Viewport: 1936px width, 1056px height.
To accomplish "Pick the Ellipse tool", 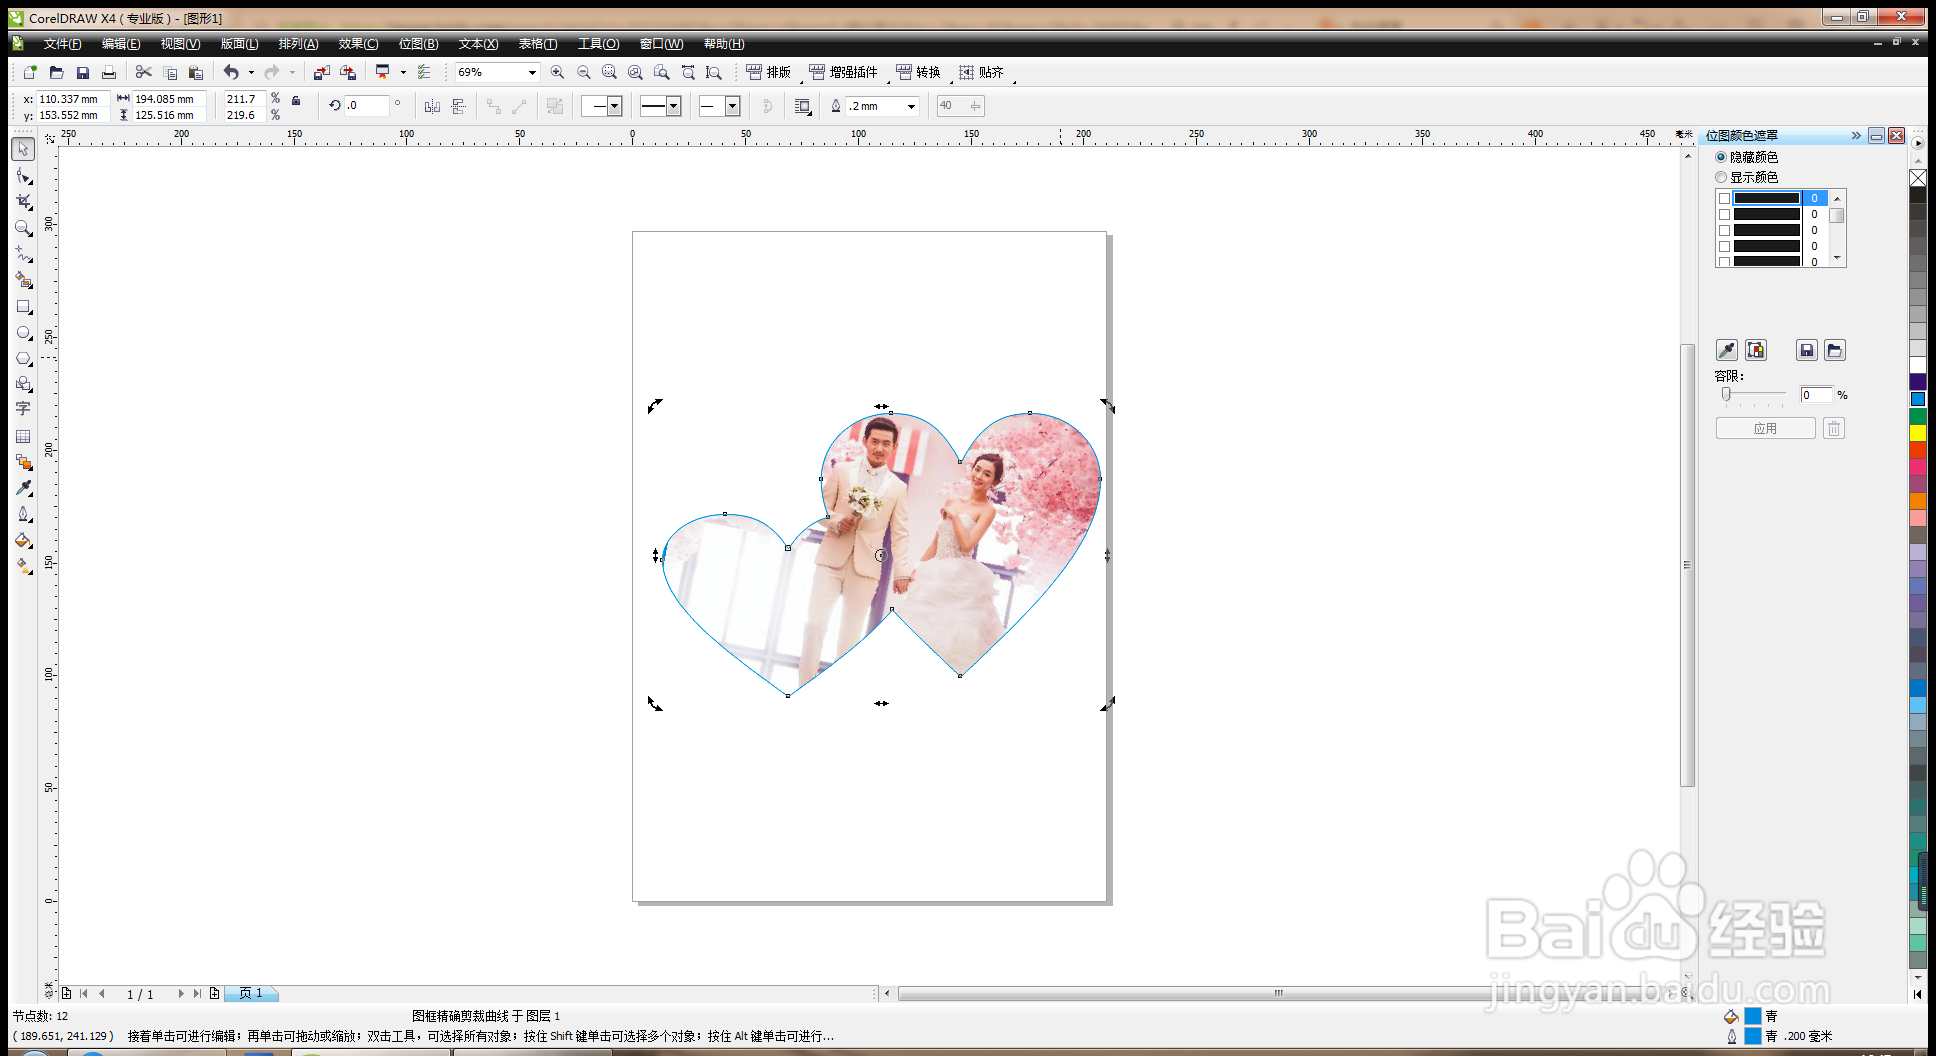I will [x=23, y=333].
